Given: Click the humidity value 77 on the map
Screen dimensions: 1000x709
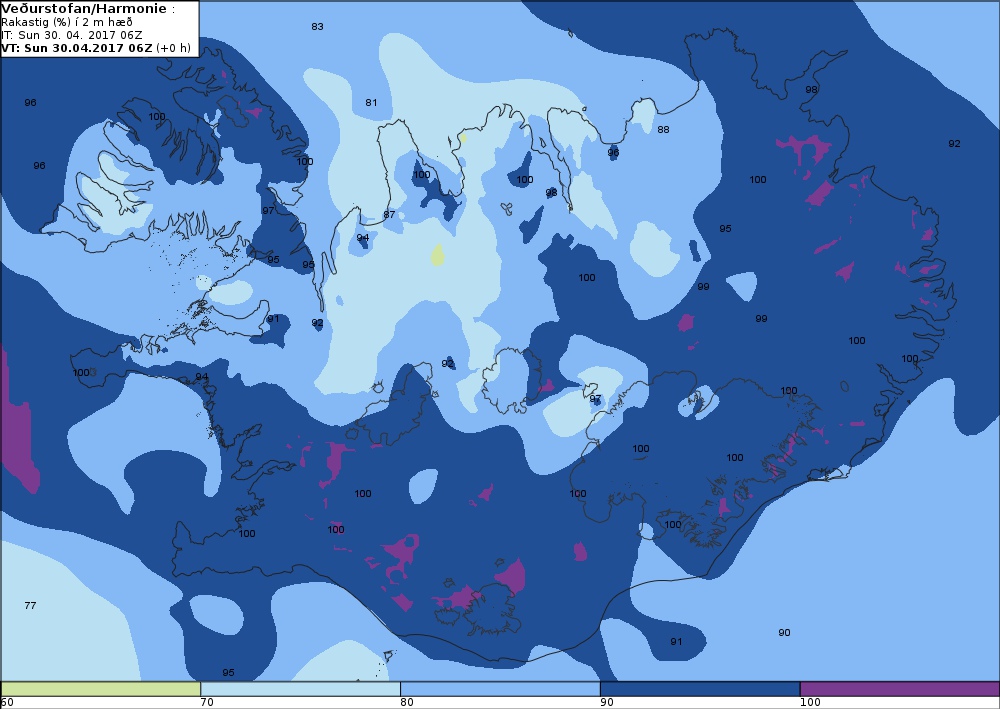Looking at the screenshot, I should pyautogui.click(x=30, y=605).
